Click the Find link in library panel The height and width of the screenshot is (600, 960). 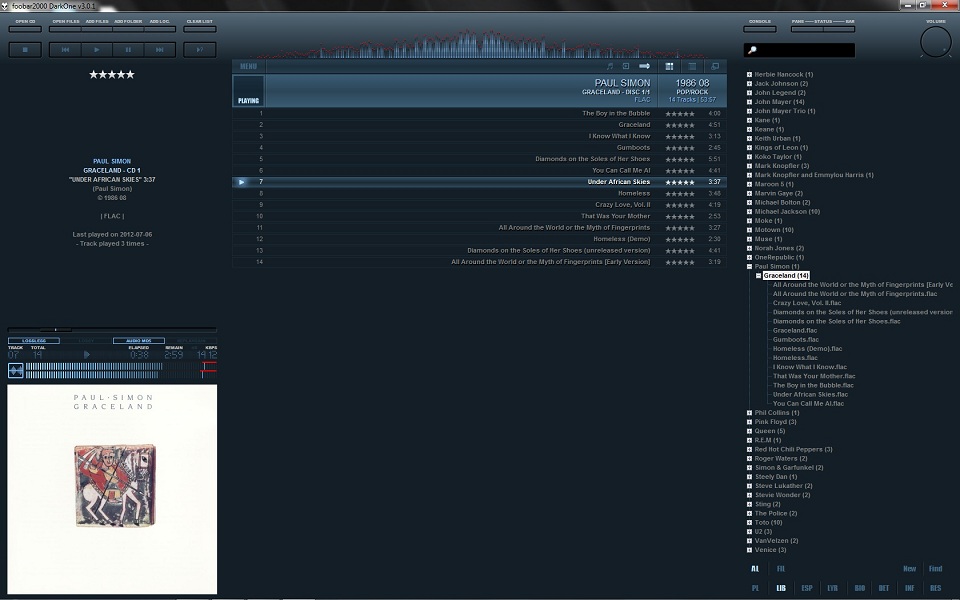point(935,569)
